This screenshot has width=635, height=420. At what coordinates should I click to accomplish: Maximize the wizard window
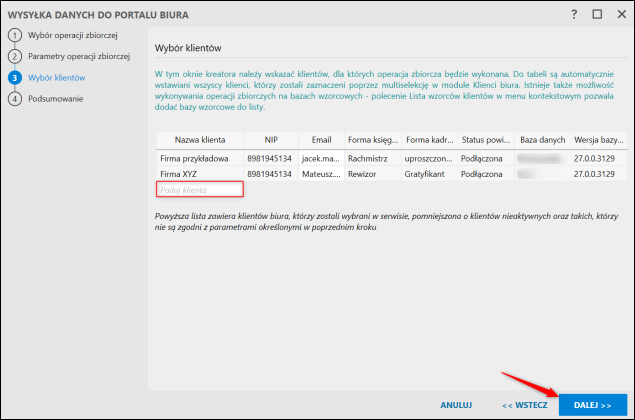click(x=597, y=15)
